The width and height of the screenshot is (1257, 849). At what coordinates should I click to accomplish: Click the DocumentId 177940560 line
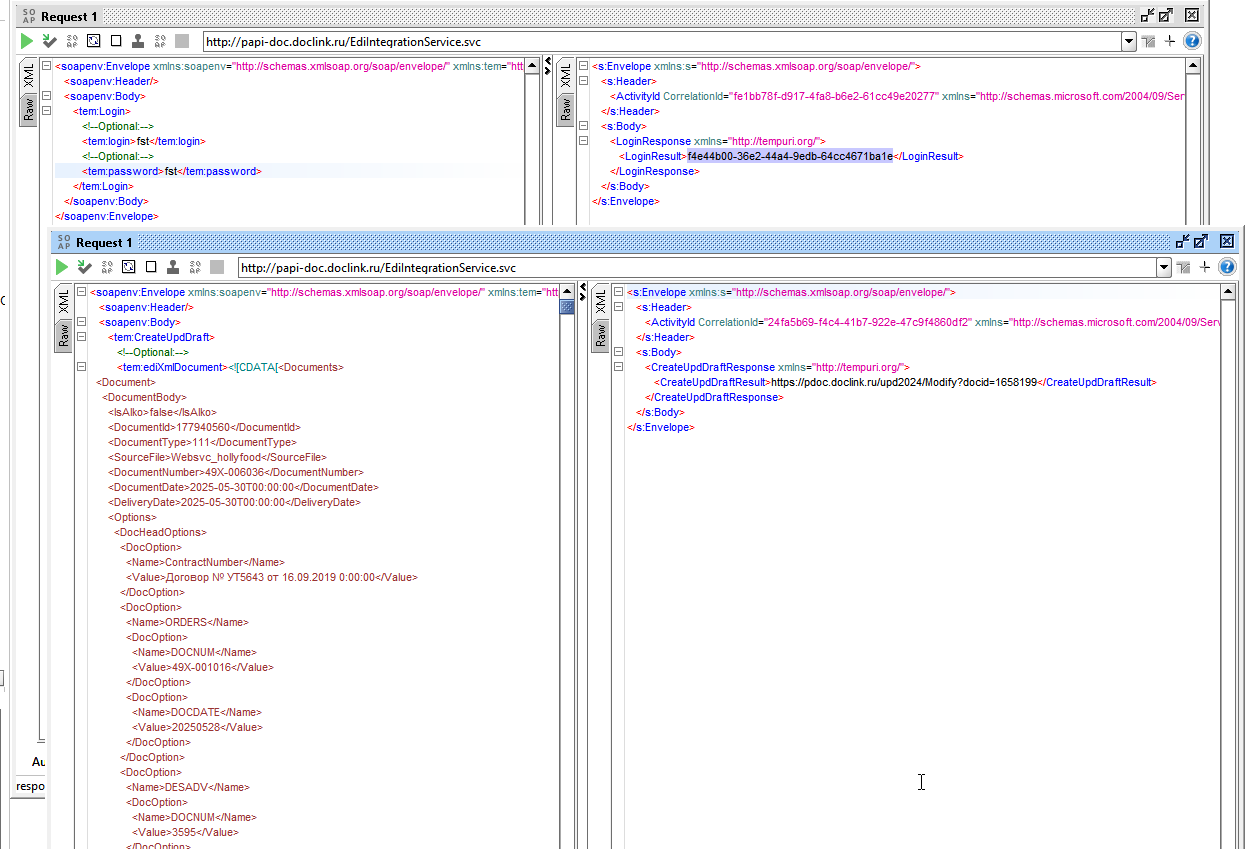point(204,427)
